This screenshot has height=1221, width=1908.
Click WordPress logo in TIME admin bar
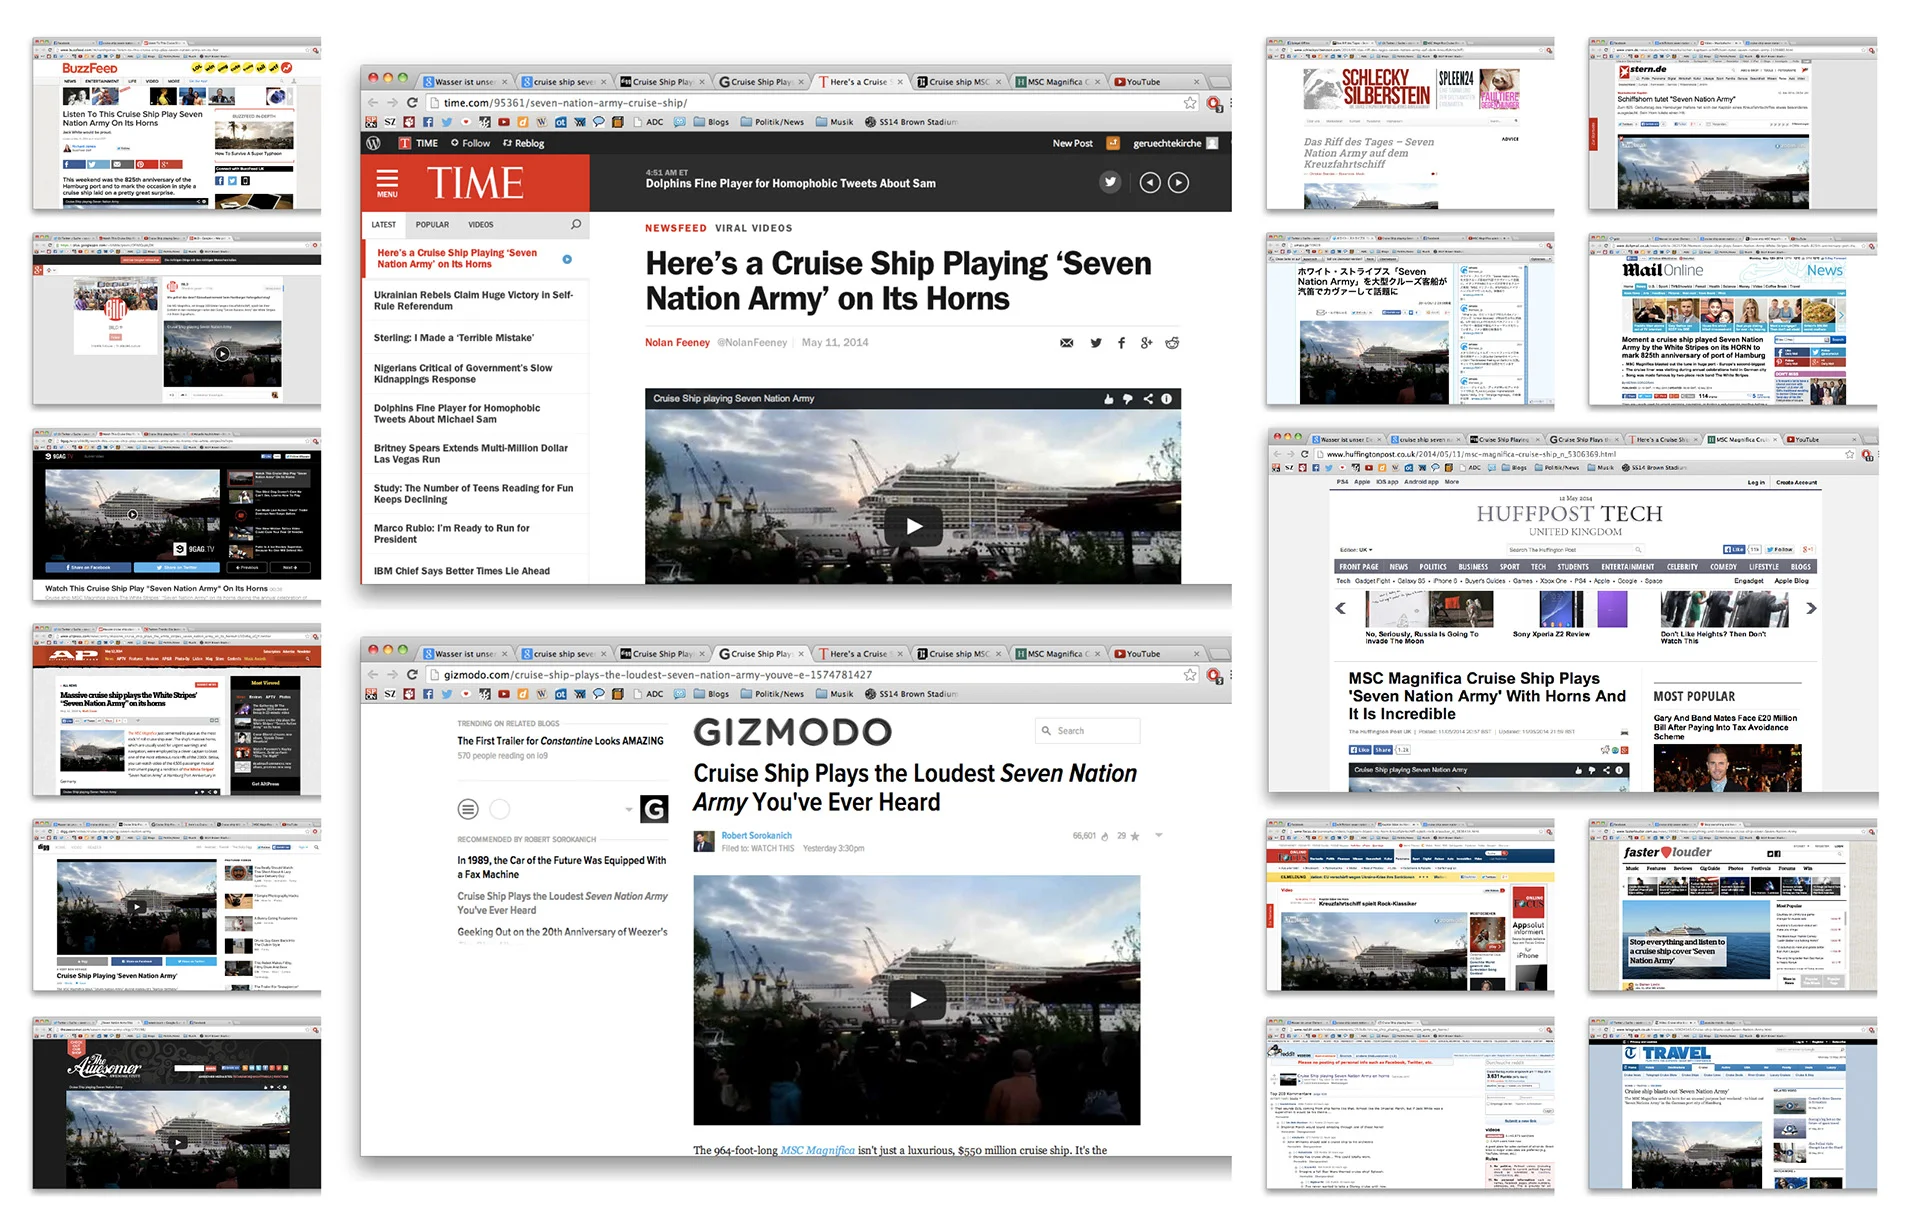pyautogui.click(x=374, y=143)
